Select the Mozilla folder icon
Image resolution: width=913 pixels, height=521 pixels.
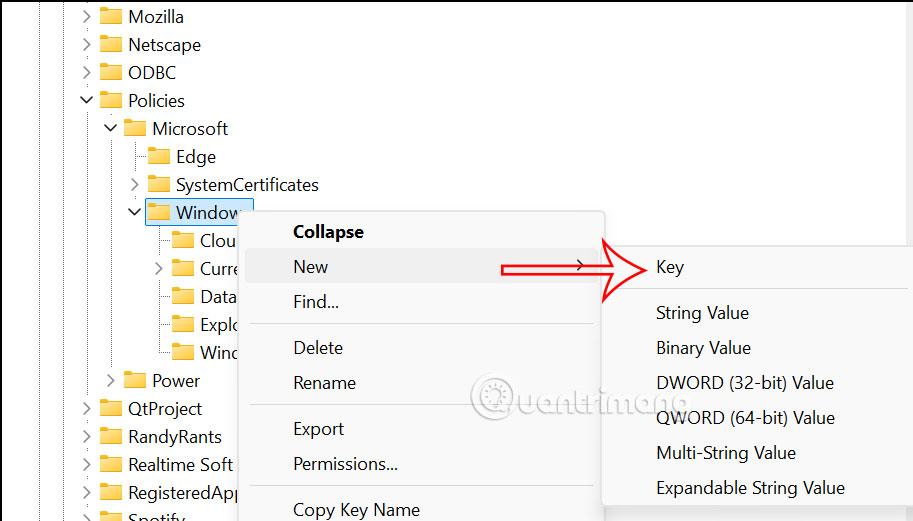pos(111,16)
